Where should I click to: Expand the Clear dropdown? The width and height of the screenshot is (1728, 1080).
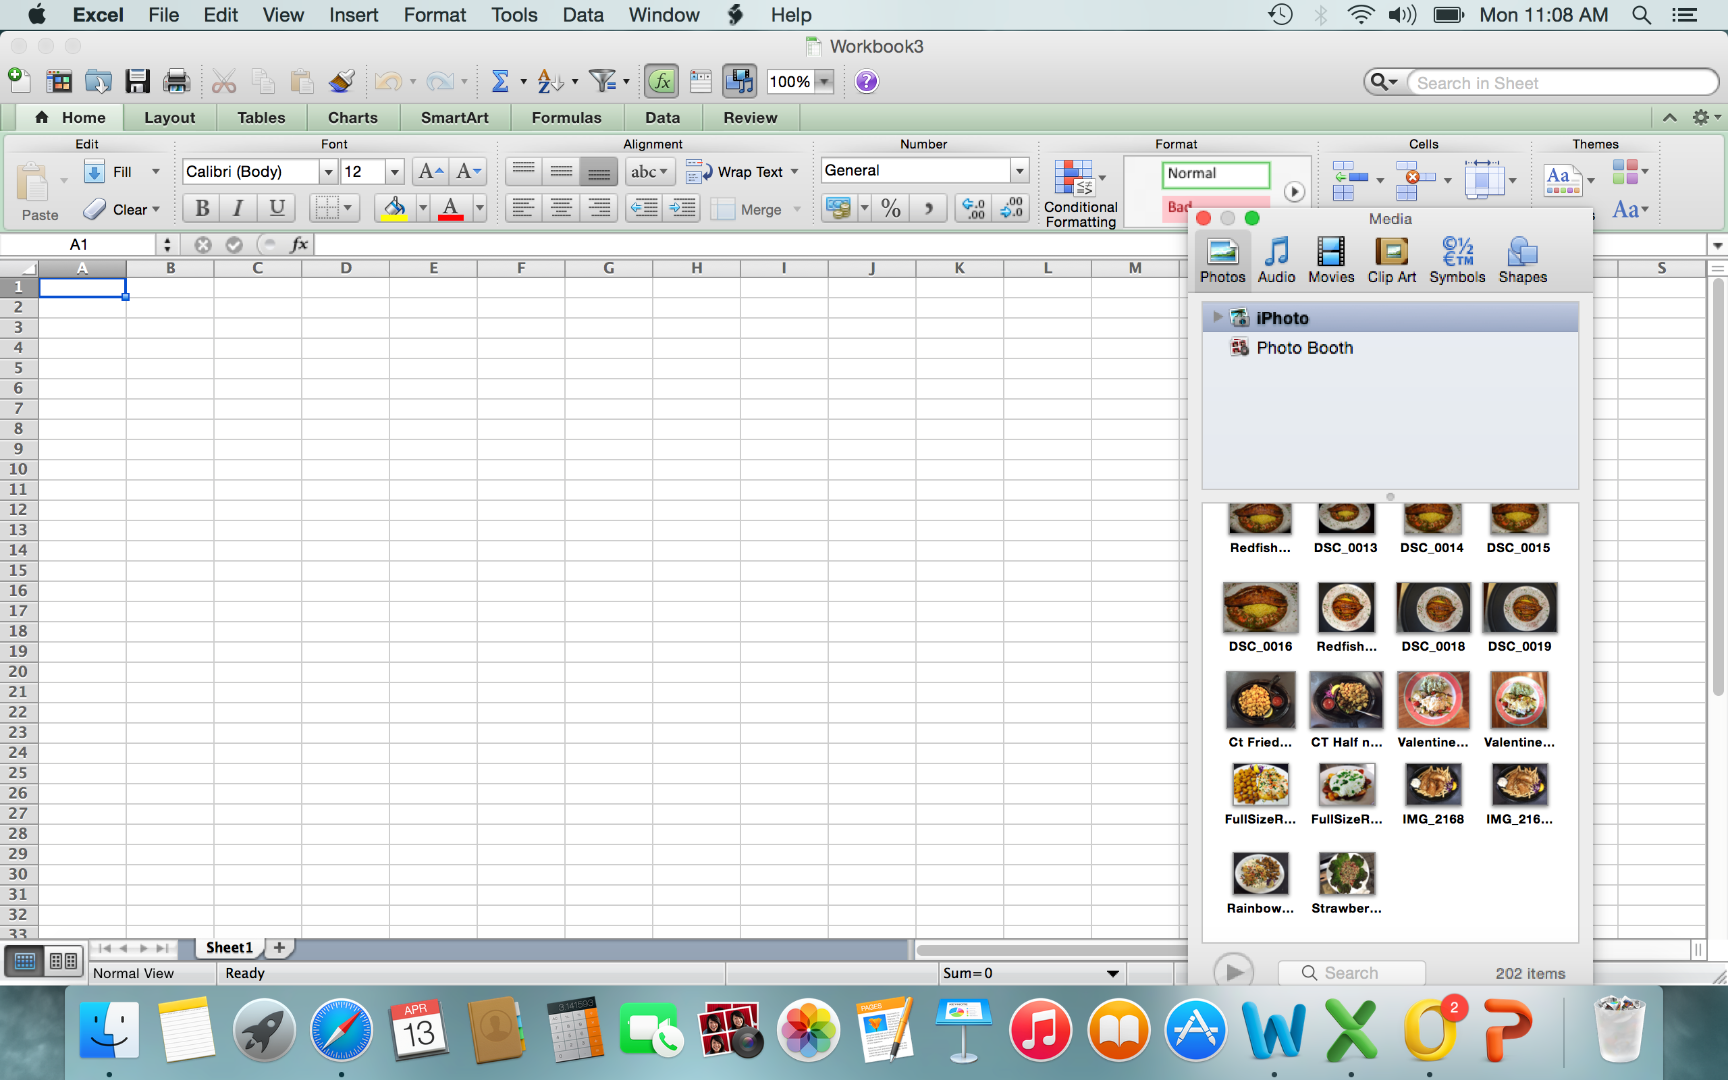pyautogui.click(x=156, y=209)
